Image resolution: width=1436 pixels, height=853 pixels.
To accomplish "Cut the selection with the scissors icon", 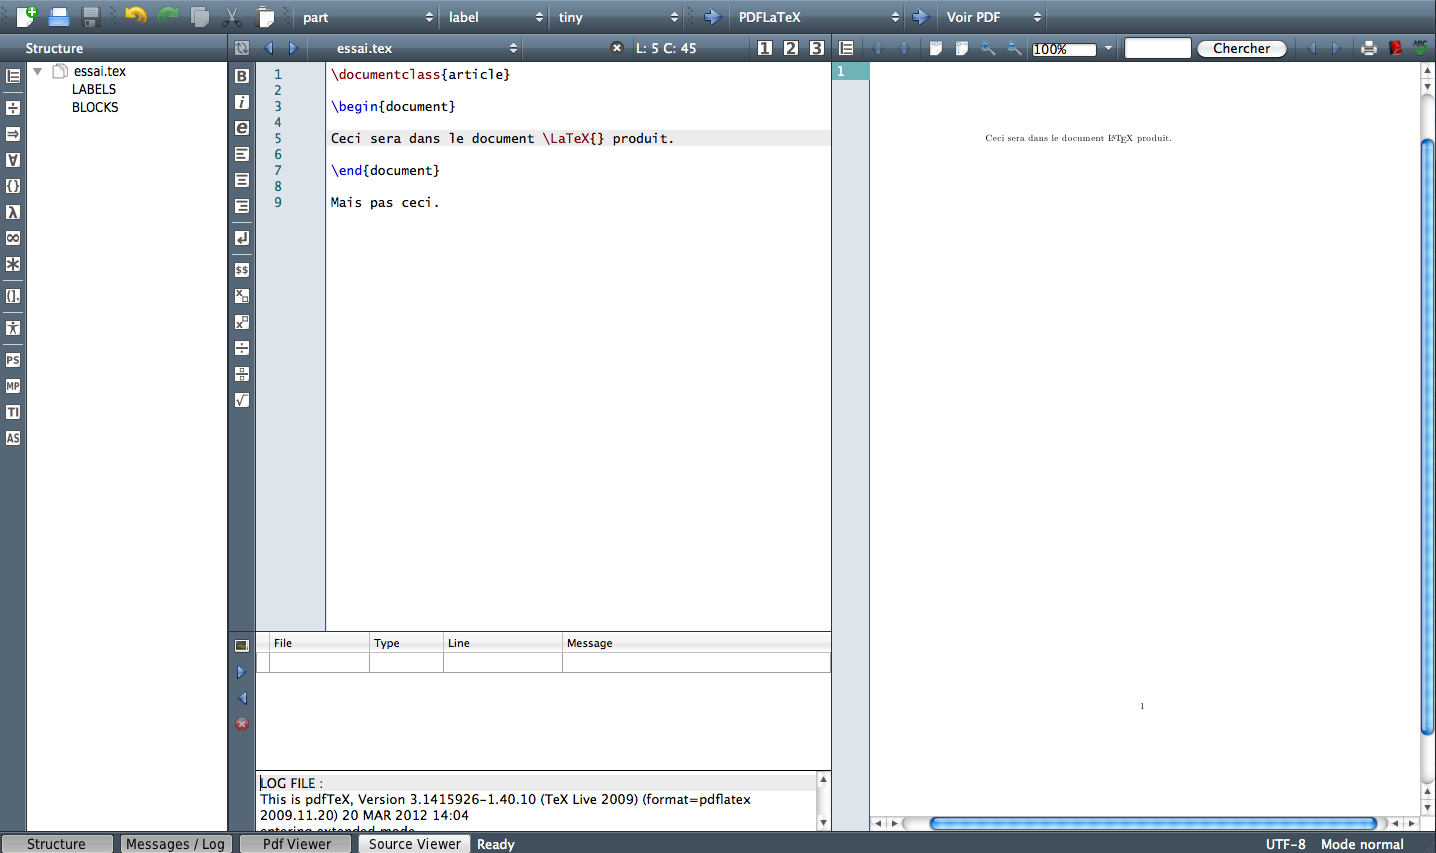I will coord(232,17).
